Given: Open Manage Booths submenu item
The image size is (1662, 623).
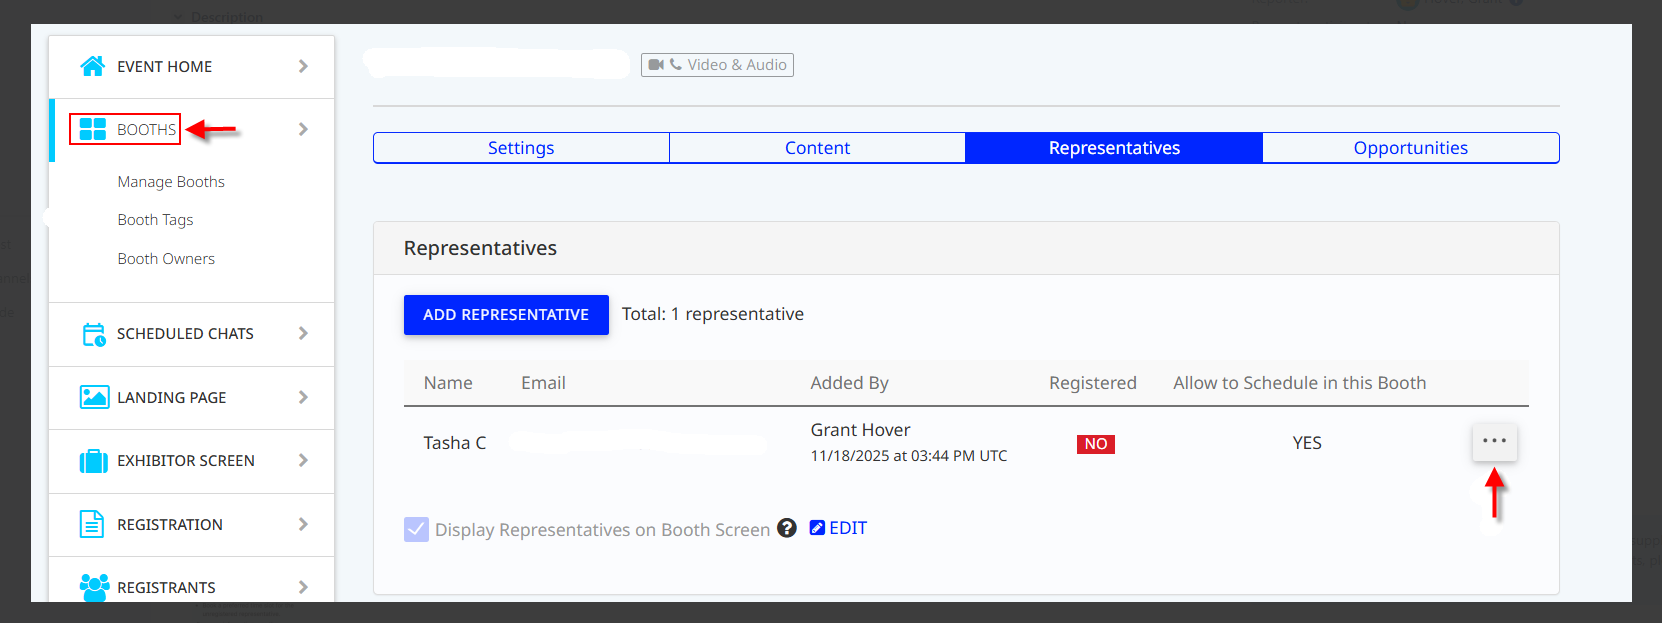Looking at the screenshot, I should pos(171,182).
